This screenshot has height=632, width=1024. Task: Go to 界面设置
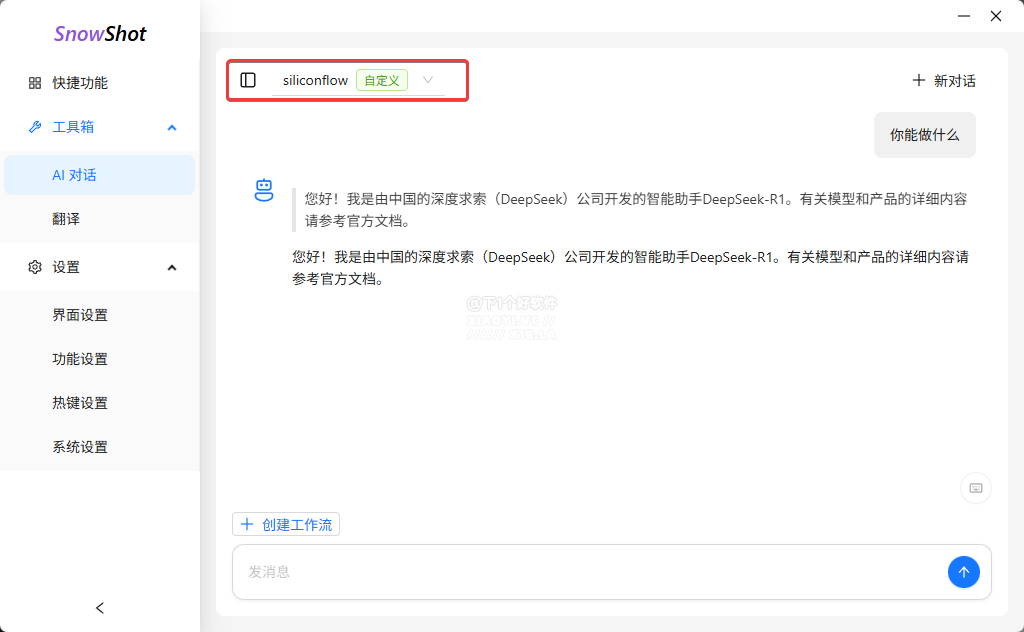point(100,315)
